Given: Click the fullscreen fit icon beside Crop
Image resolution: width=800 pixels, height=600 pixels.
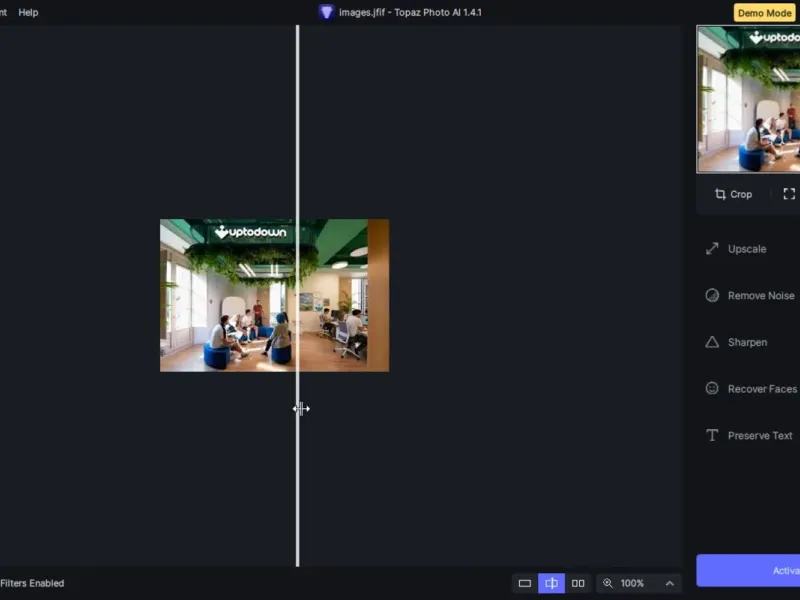Looking at the screenshot, I should pos(789,194).
